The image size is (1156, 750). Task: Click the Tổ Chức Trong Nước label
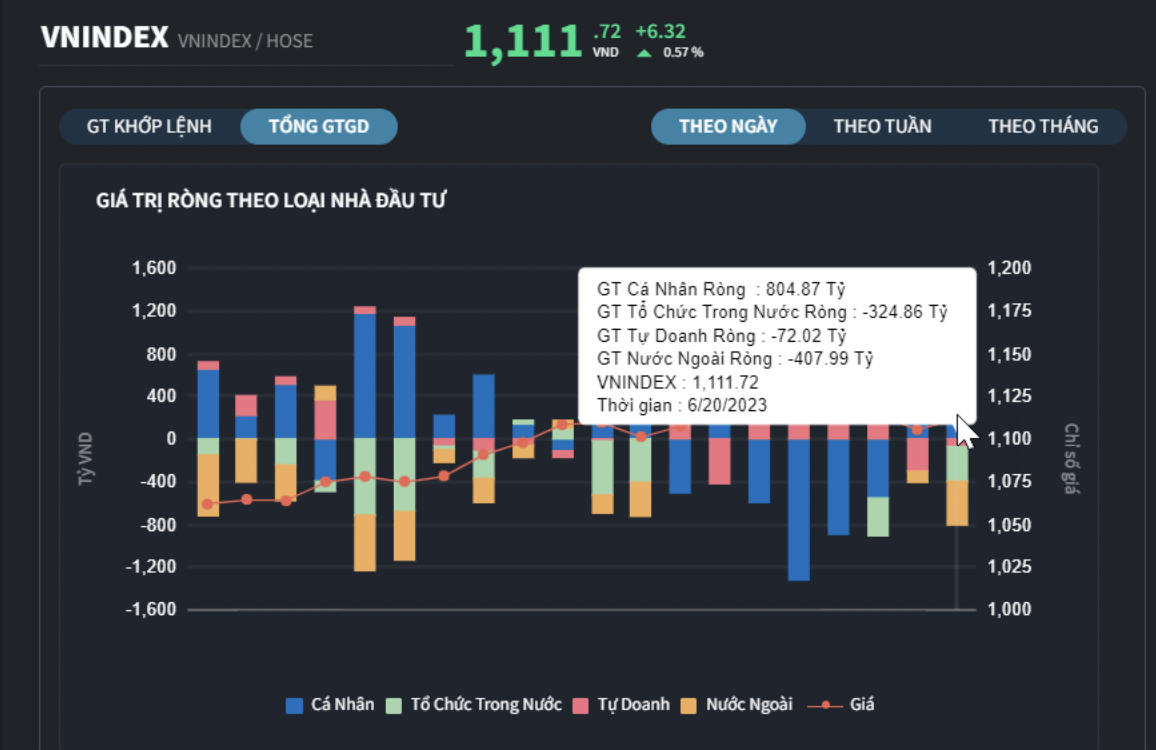(486, 705)
